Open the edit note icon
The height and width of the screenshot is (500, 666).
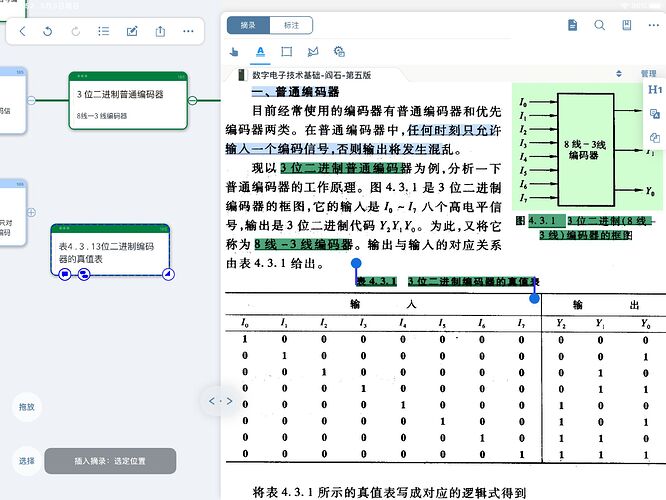point(132,31)
